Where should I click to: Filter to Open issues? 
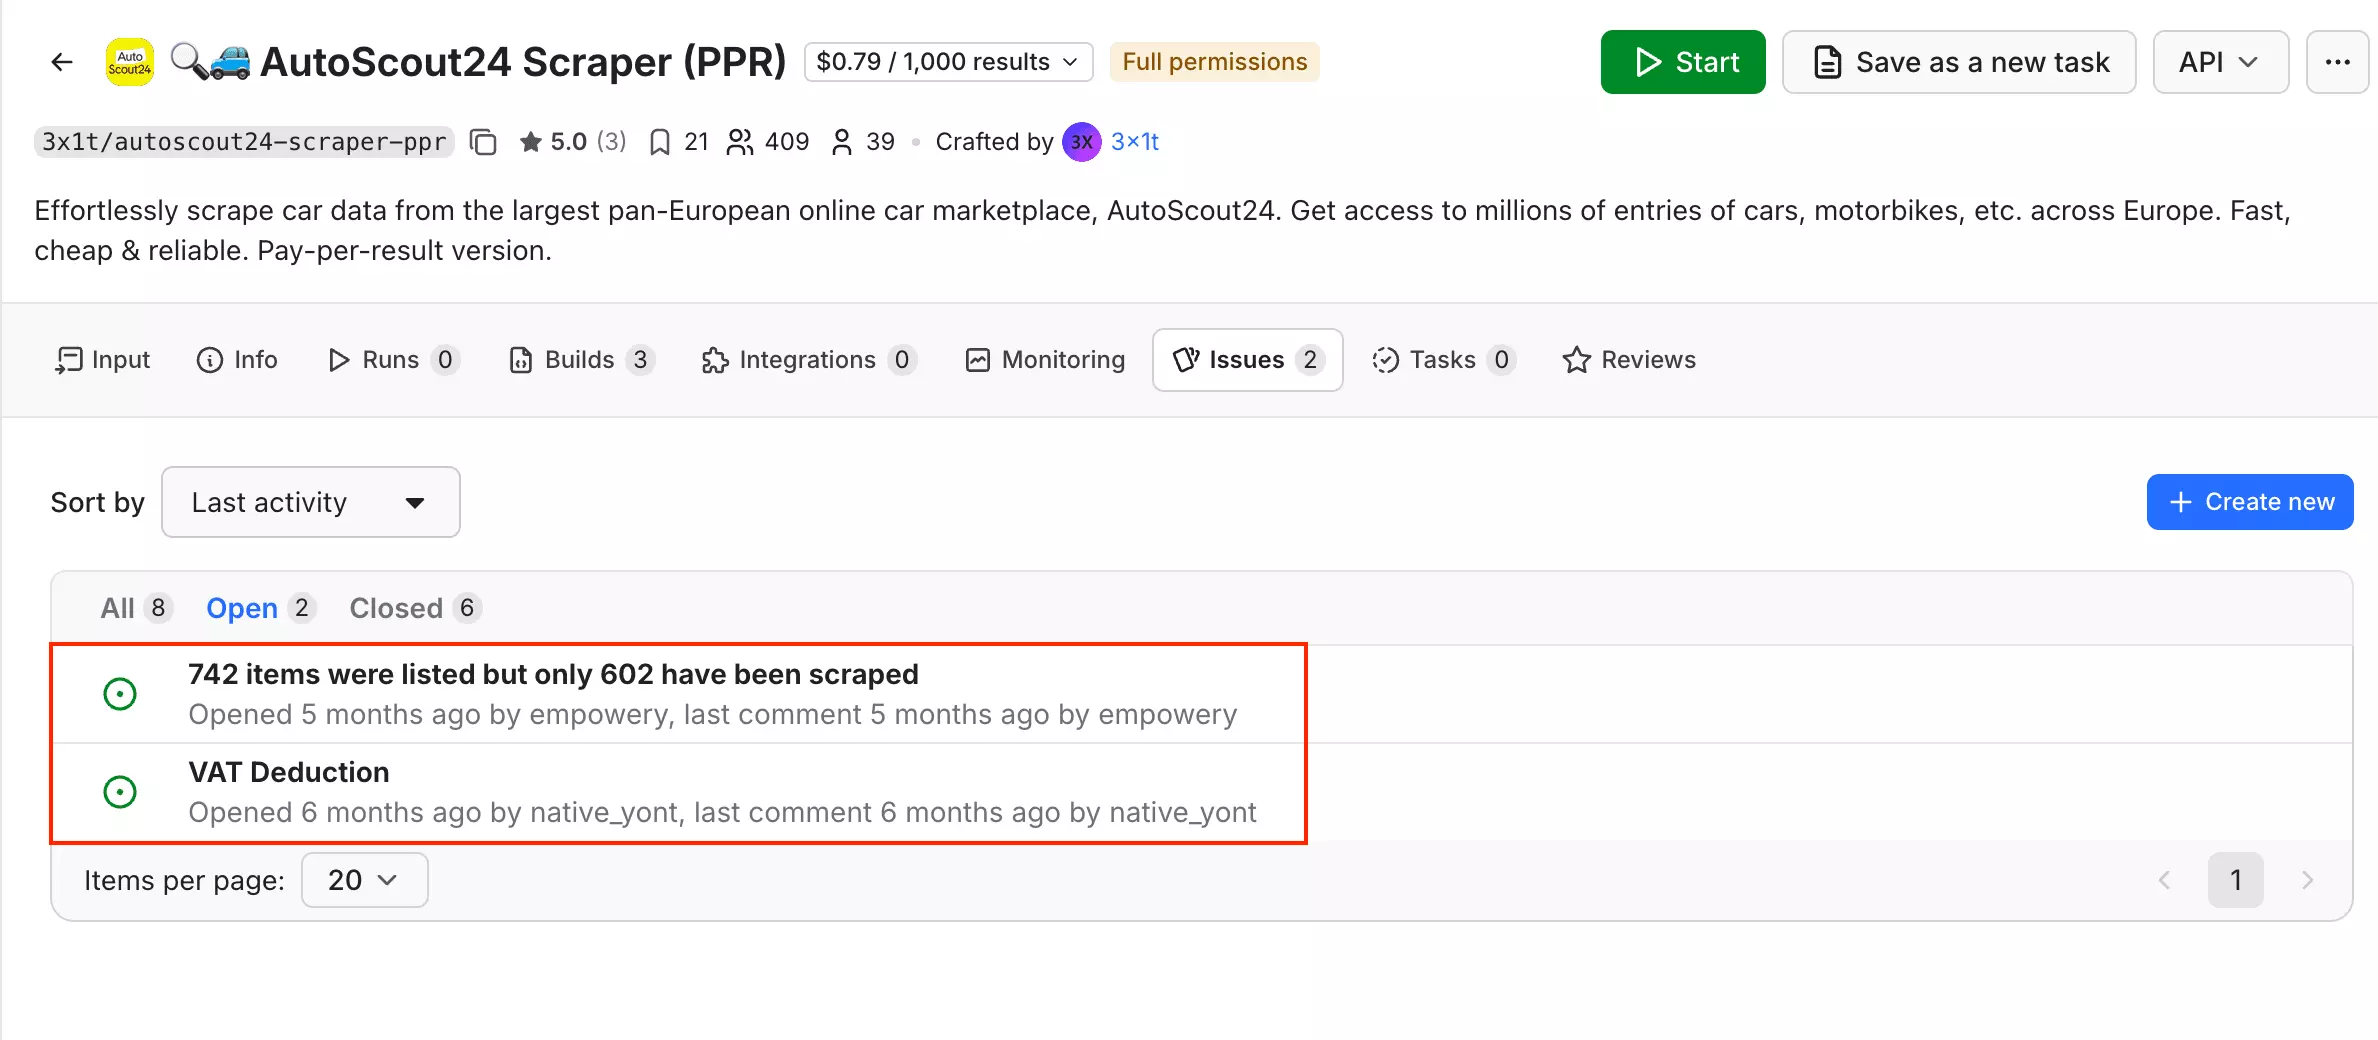coord(261,608)
